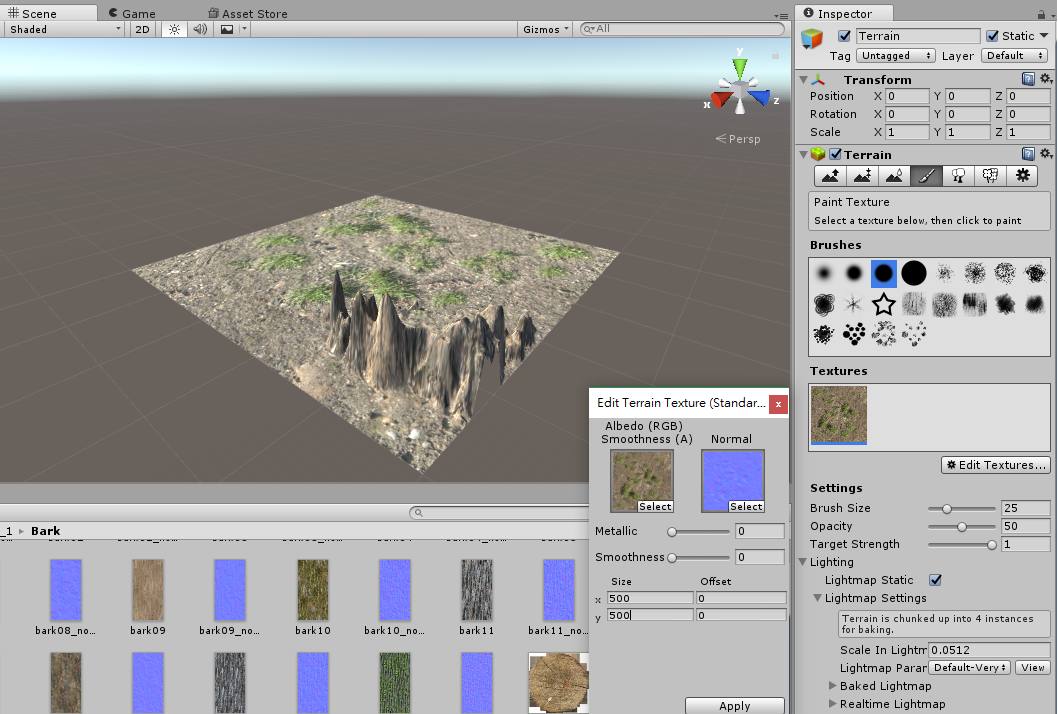Click the Edit Textures button

(x=996, y=465)
